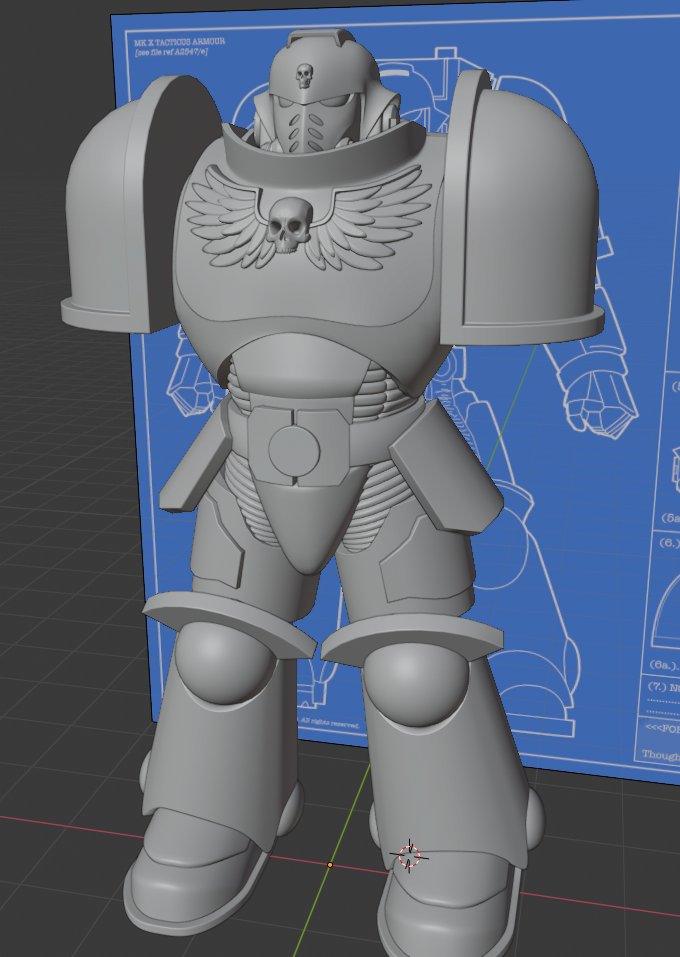Image resolution: width=680 pixels, height=957 pixels.
Task: Select the round belt buckle disc
Action: [x=294, y=450]
